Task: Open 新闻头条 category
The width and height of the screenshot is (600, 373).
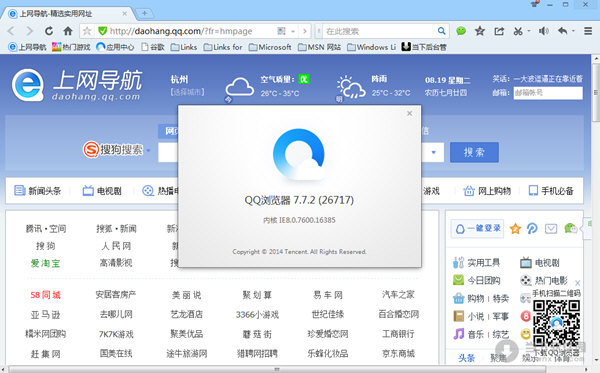Action: point(38,191)
